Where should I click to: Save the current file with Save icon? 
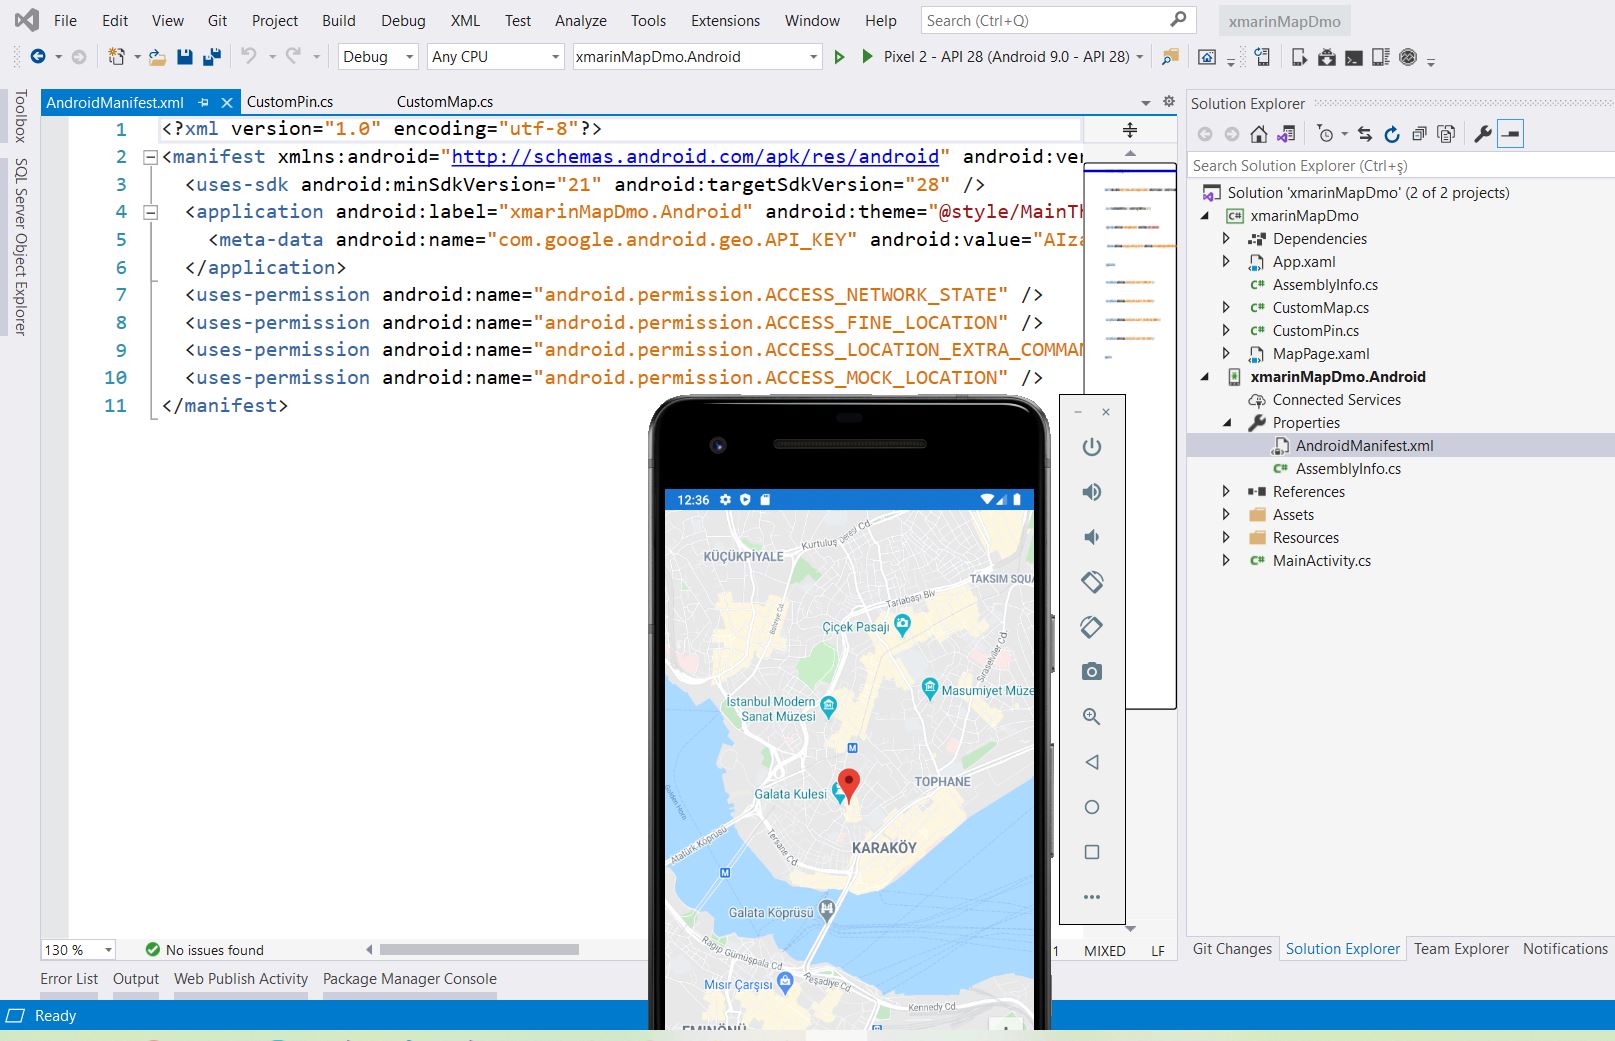click(x=185, y=57)
